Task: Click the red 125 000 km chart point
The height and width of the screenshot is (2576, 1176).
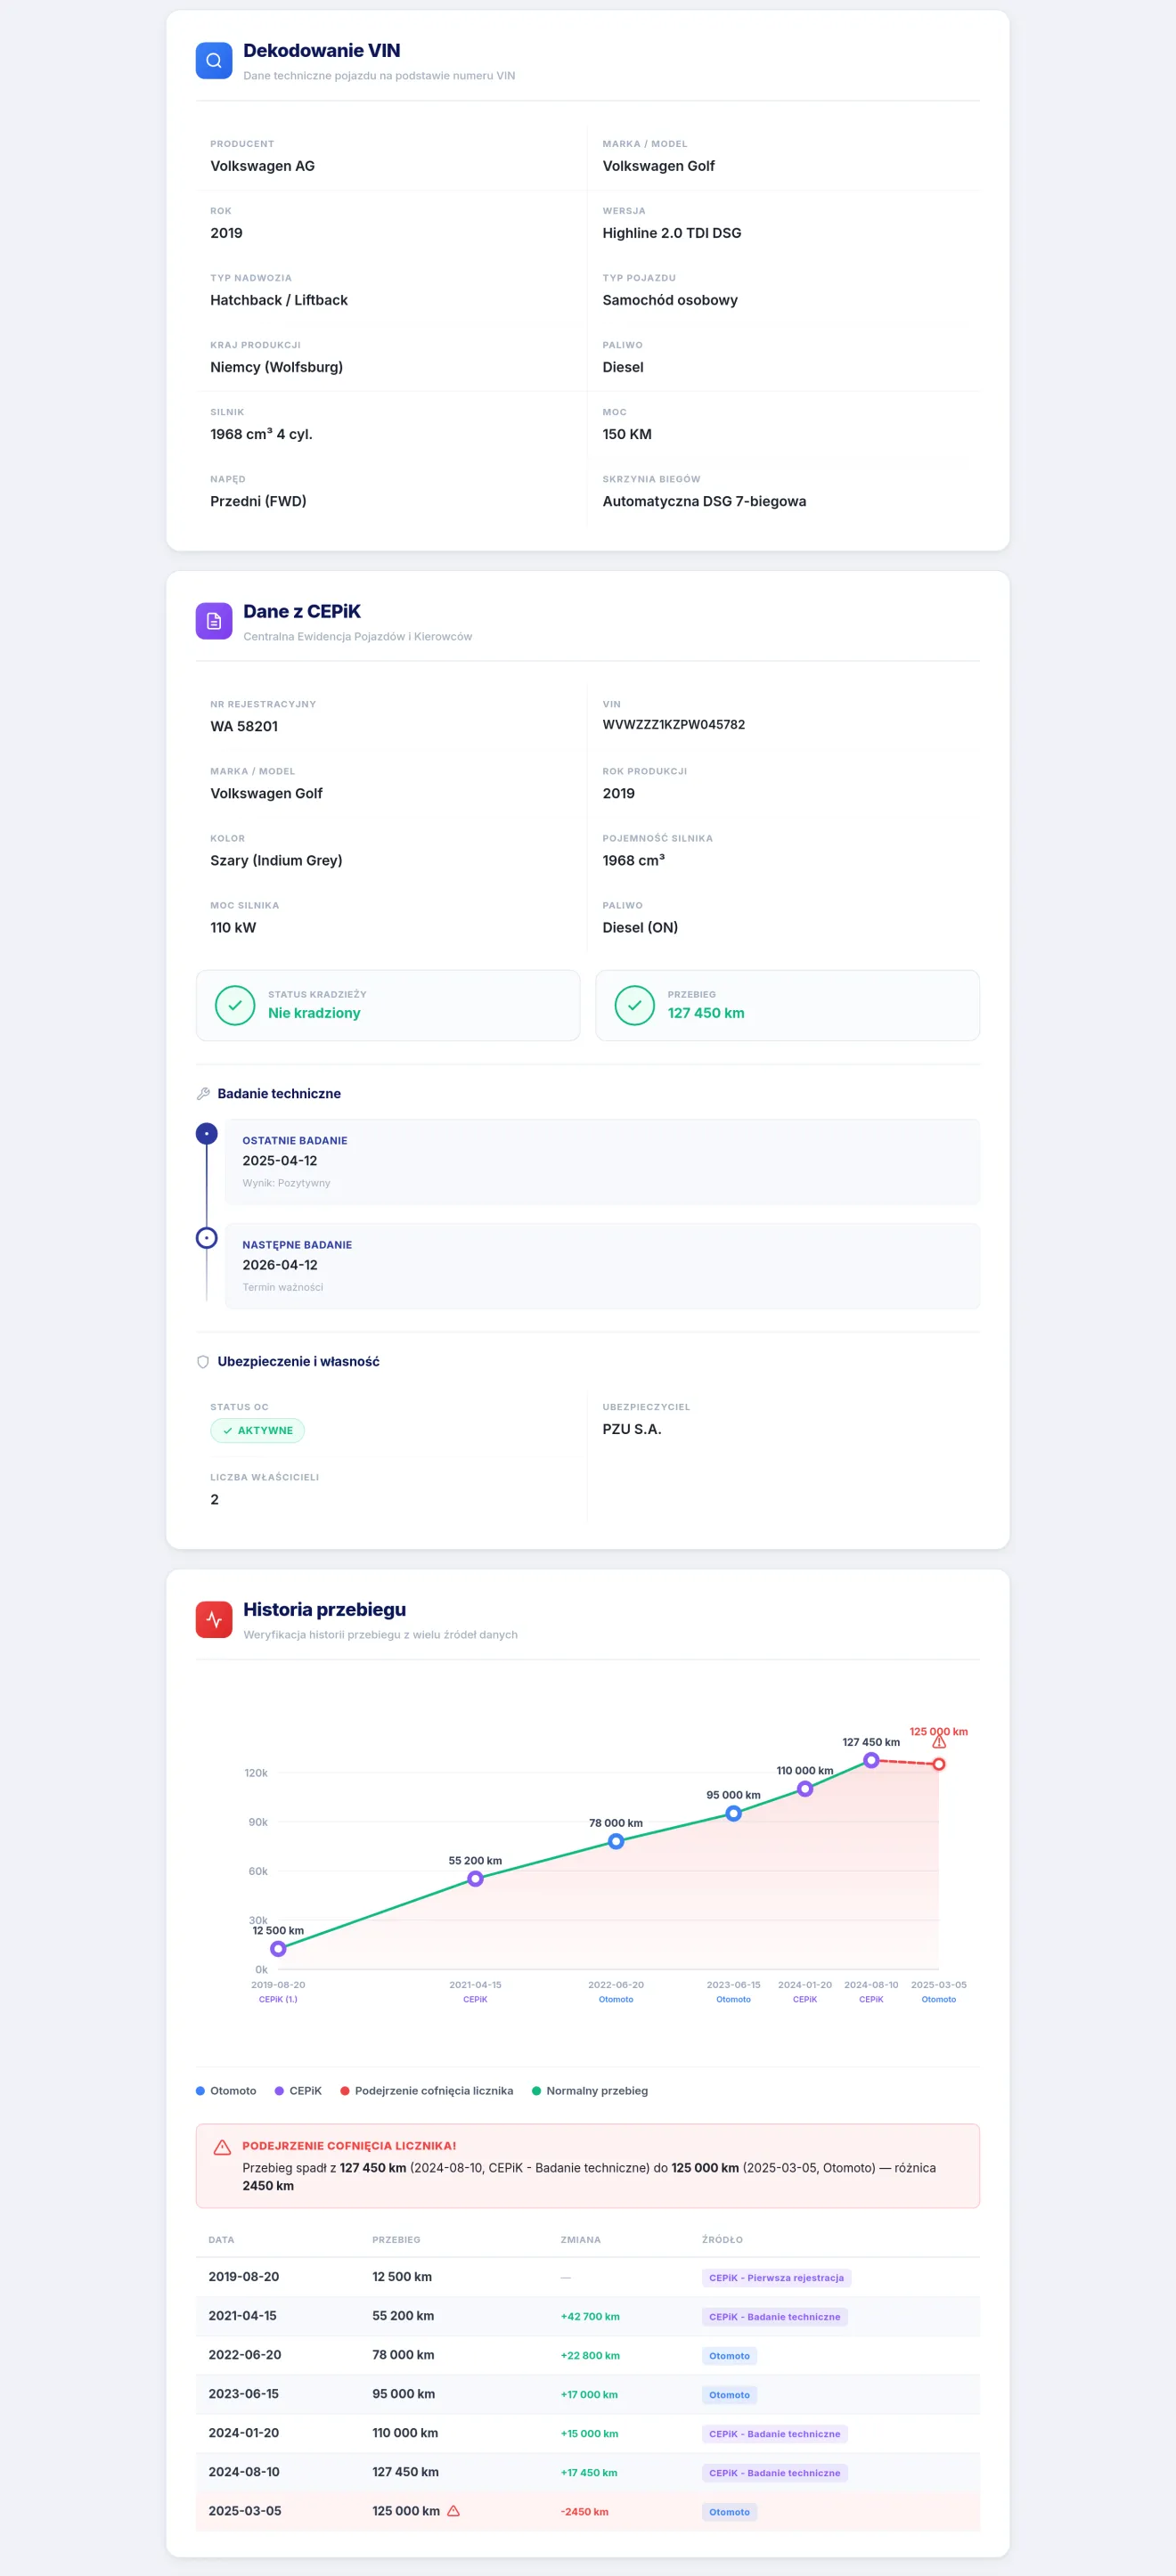Action: pyautogui.click(x=939, y=1764)
